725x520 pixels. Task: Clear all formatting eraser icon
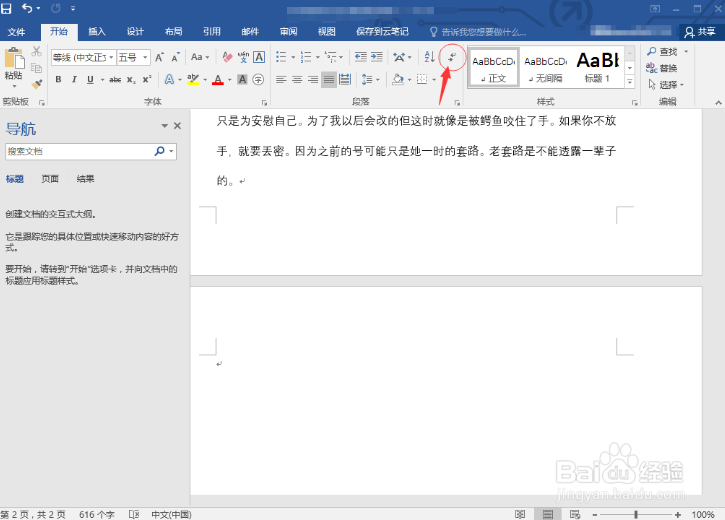tap(227, 57)
